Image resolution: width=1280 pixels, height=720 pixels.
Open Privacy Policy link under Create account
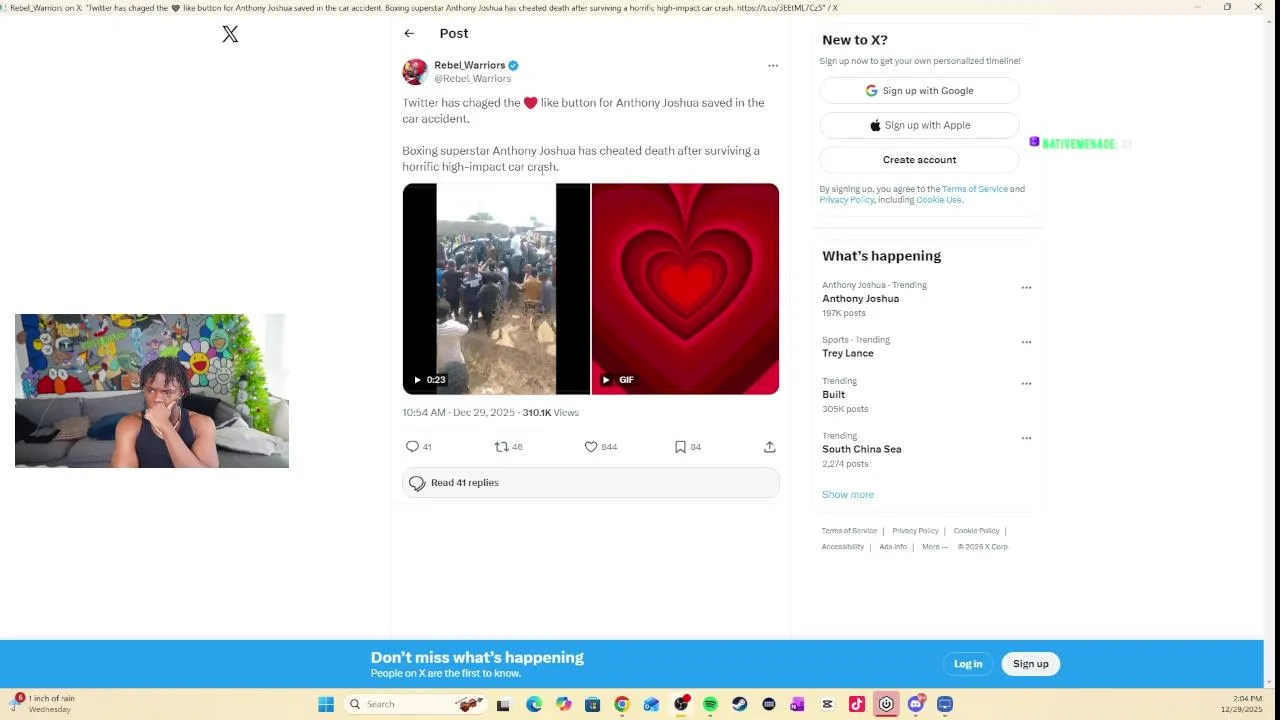(x=846, y=200)
